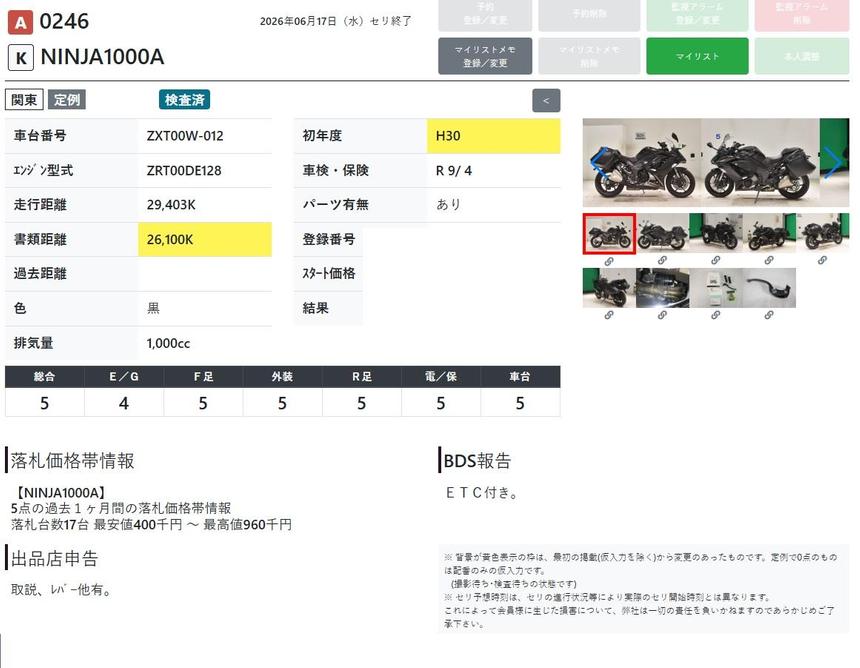Click the 総合 score column header
This screenshot has width=860, height=668.
click(44, 377)
